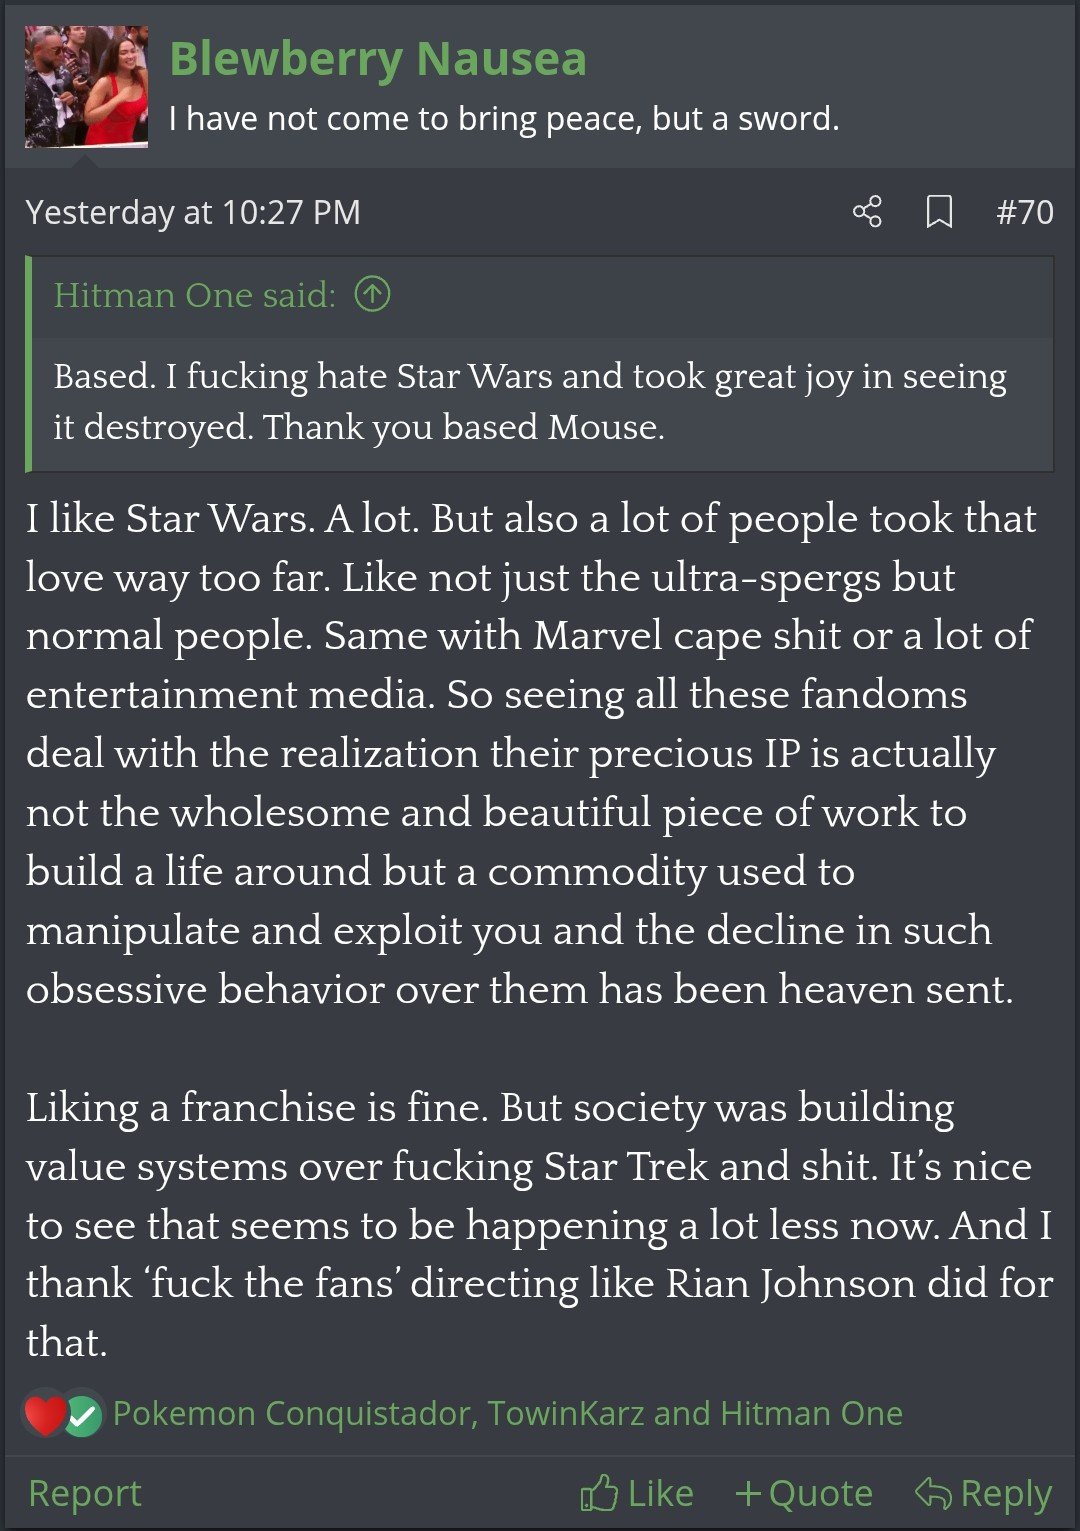
Task: Click the paragraph starting "Liking a franchise"
Action: tap(540, 1224)
